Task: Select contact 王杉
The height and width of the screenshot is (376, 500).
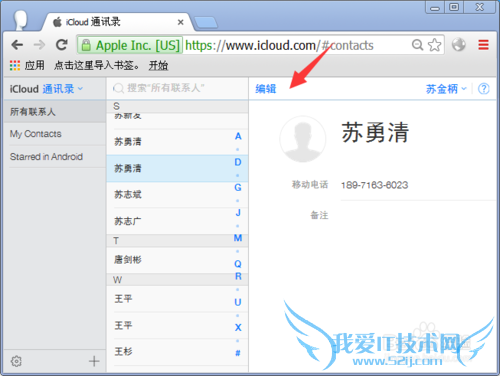Action: tap(177, 352)
